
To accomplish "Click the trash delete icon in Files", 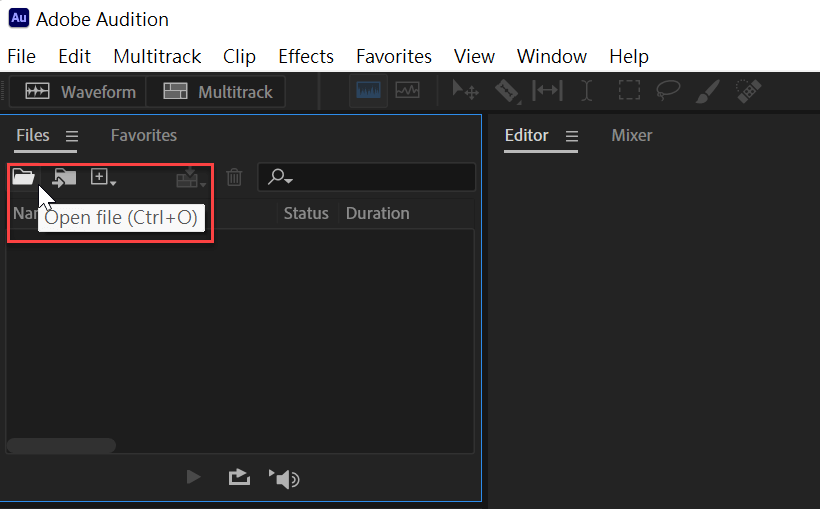I will 234,177.
